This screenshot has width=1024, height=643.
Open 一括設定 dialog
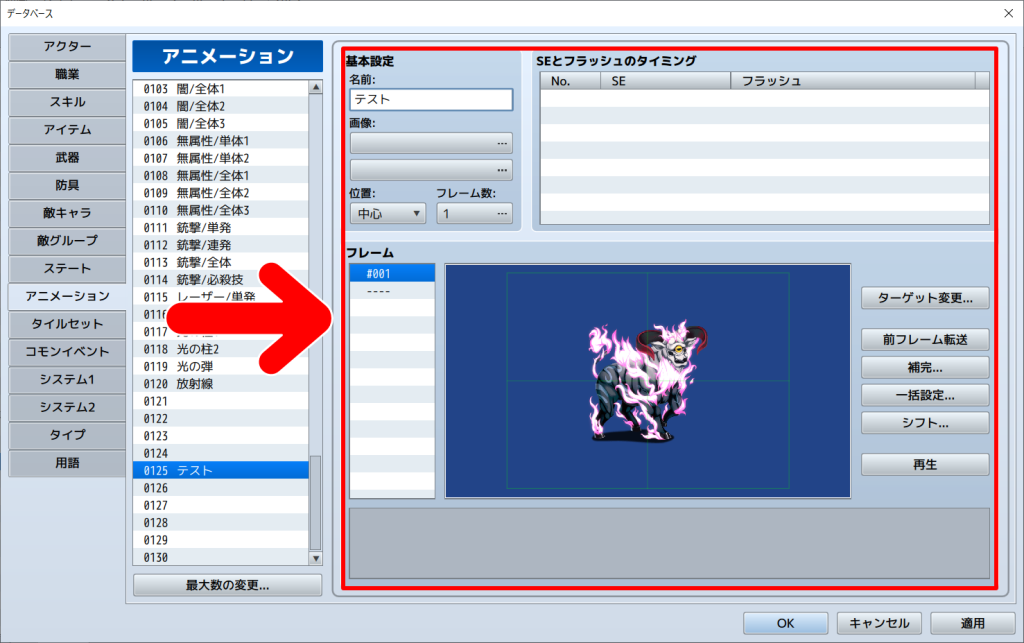[x=925, y=396]
